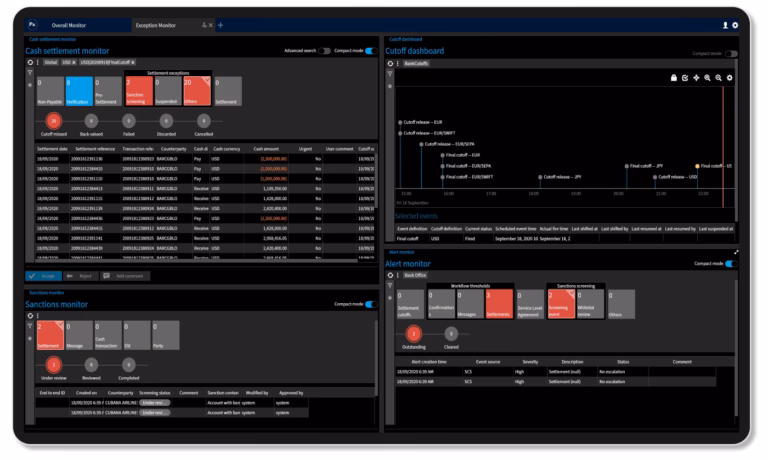Disable Compact mode in Sanctions monitor
Viewport: 768px width, 460px height.
pos(370,303)
